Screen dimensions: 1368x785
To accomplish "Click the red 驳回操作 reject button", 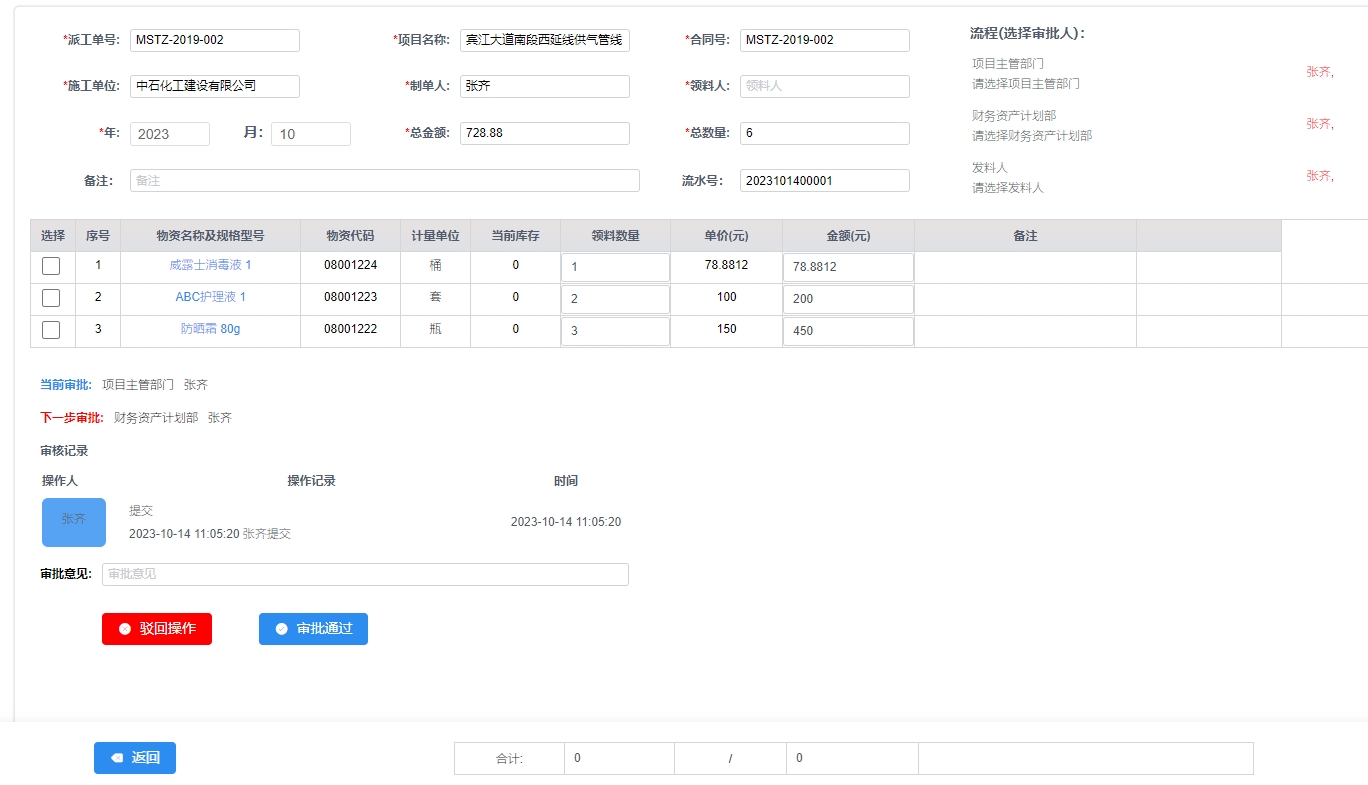I will [157, 629].
